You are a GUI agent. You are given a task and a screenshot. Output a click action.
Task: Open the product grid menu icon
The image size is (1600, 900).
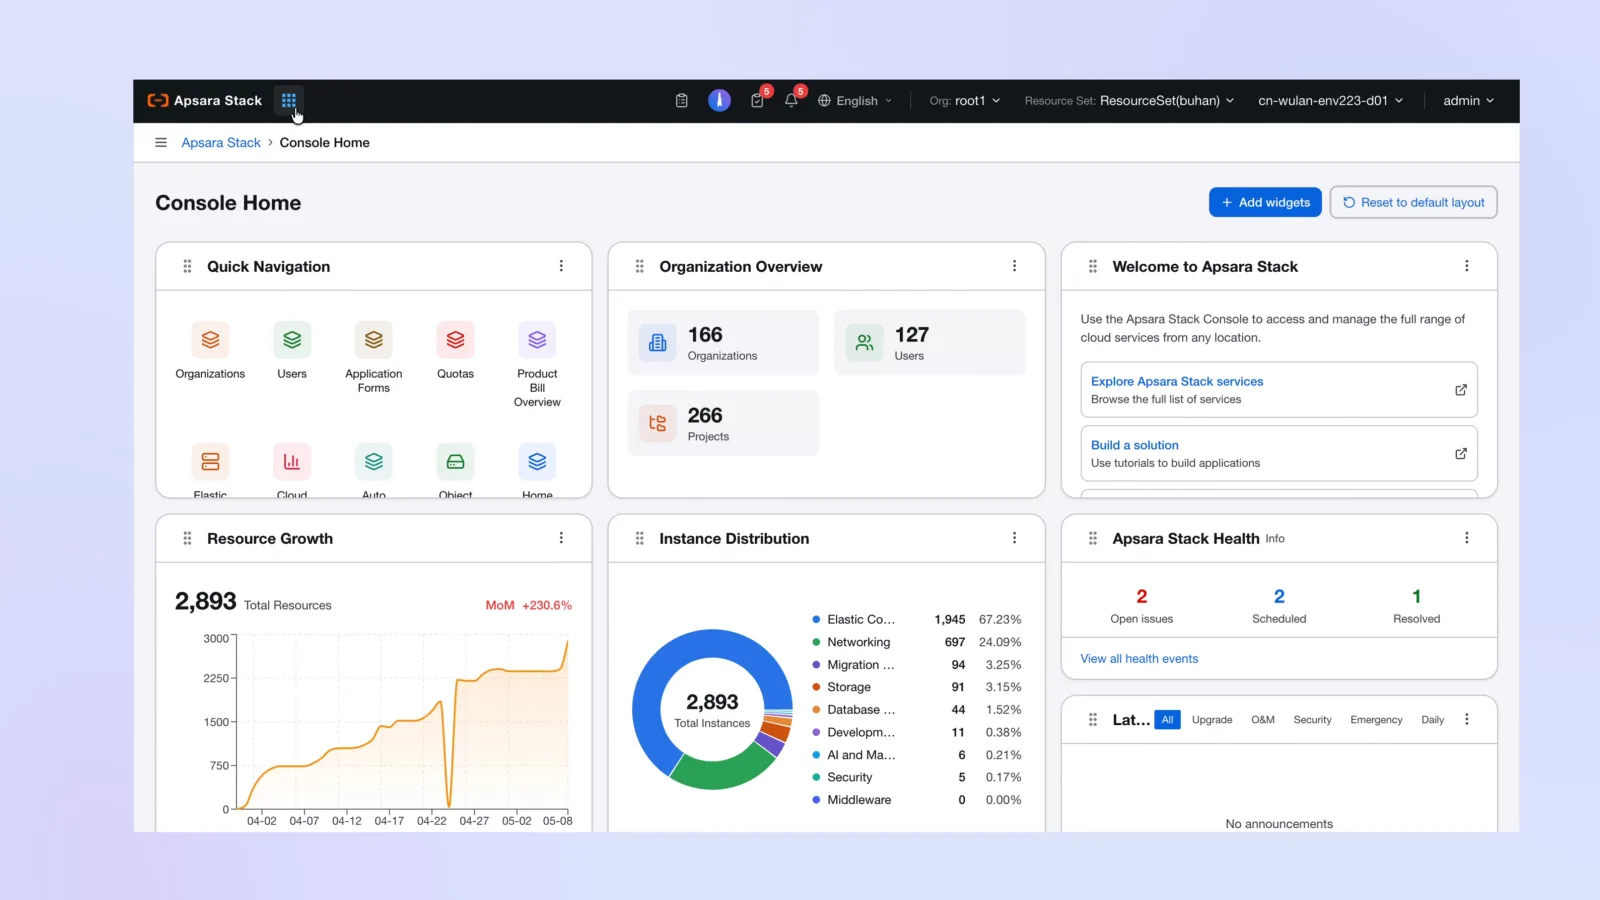[x=288, y=100]
